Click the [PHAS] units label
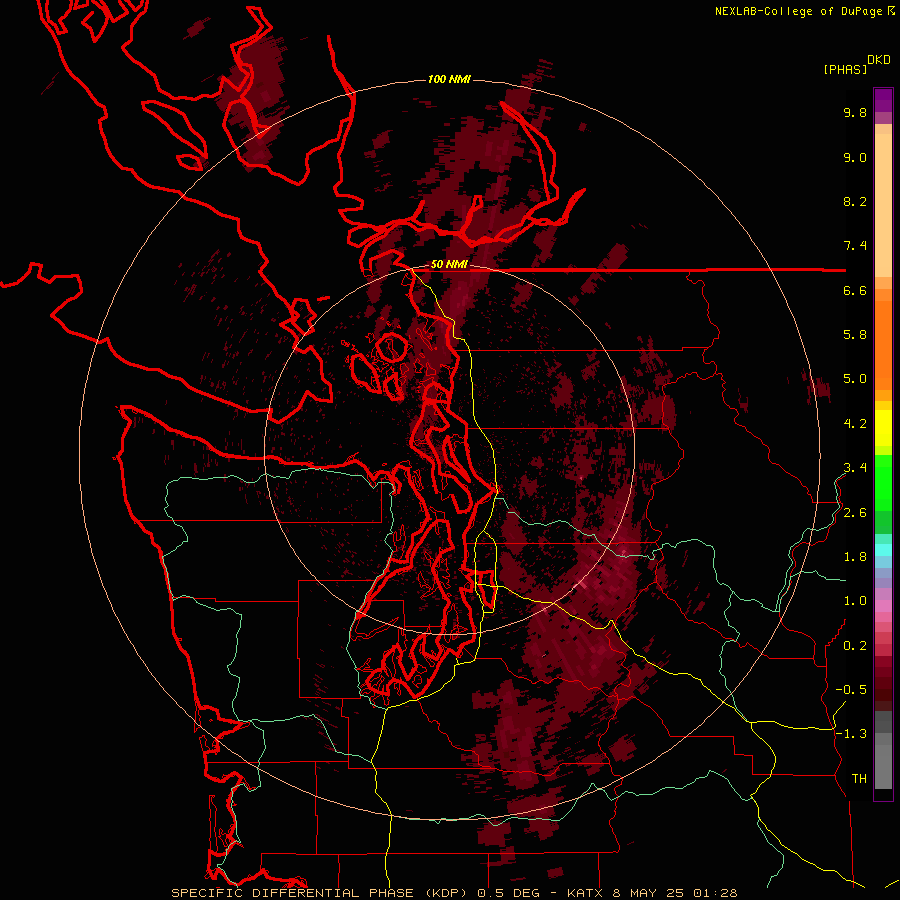 [844, 69]
